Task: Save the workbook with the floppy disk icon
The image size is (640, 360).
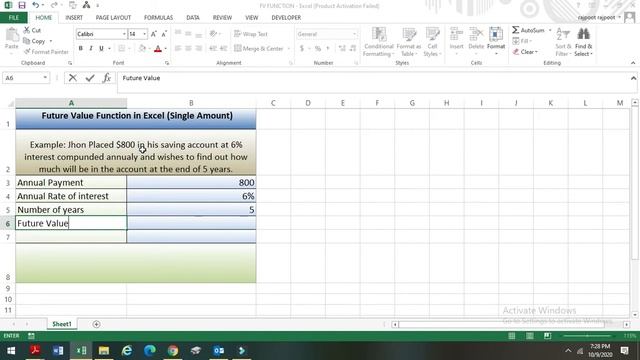Action: pos(22,5)
